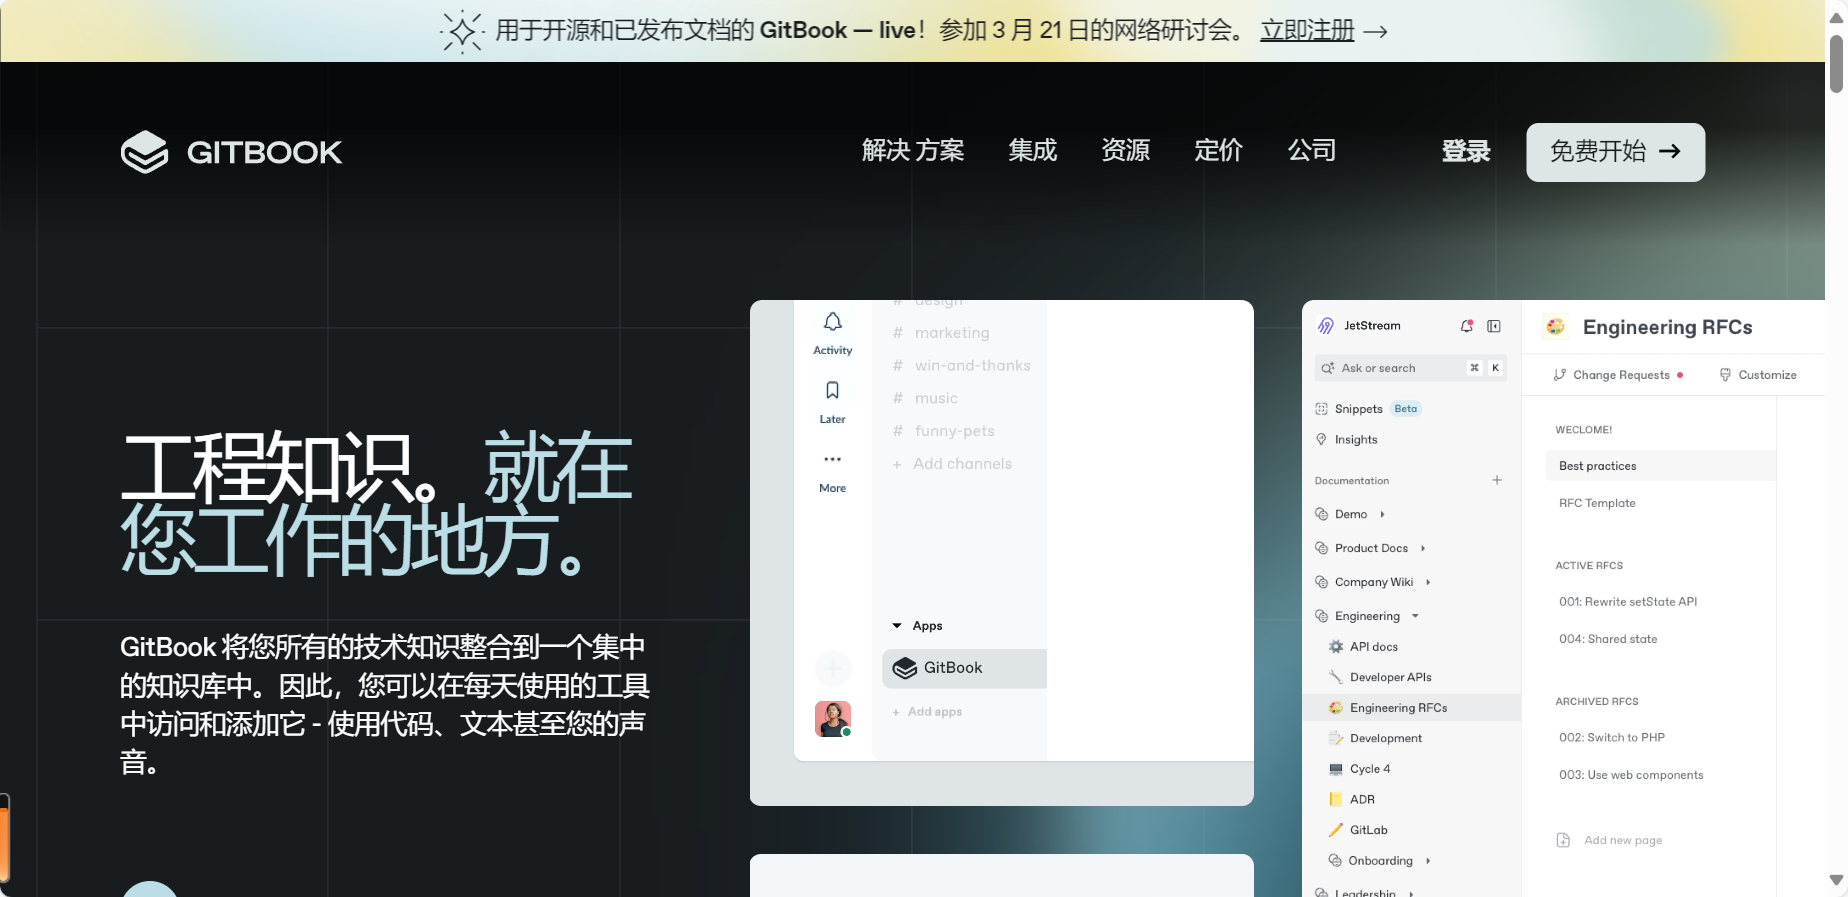1848x897 pixels.
Task: Click the page vertical scrollbar thumb
Action: (1836, 64)
